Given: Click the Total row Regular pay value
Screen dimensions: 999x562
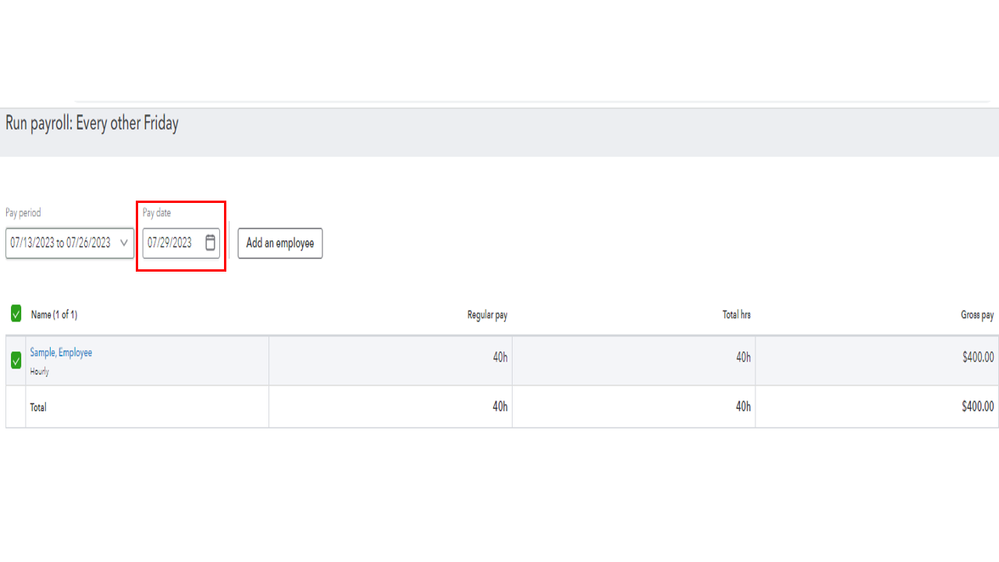Looking at the screenshot, I should coord(500,407).
